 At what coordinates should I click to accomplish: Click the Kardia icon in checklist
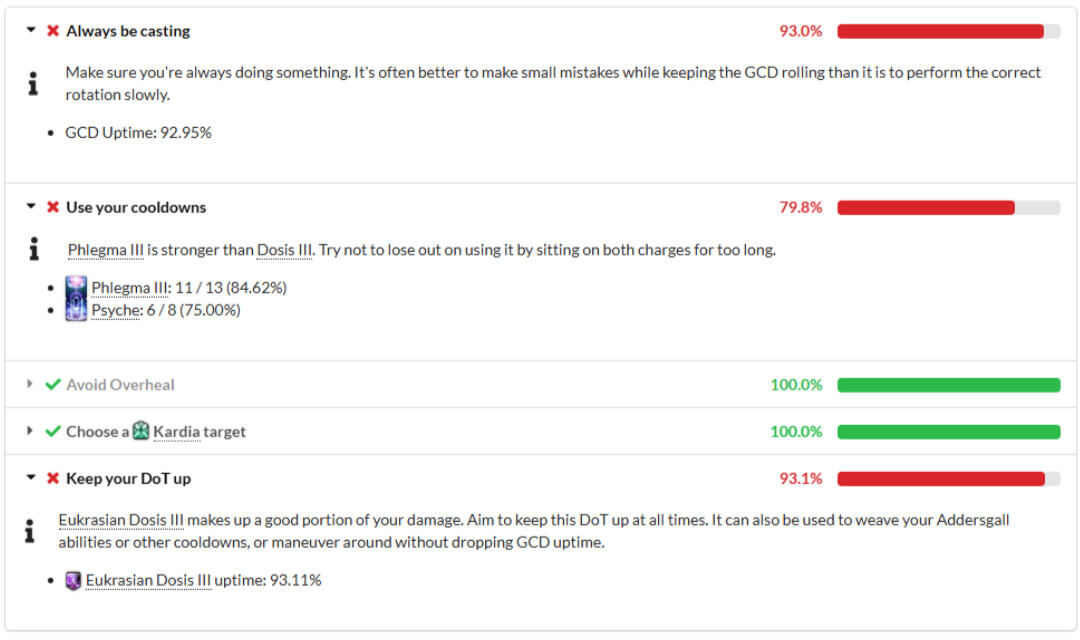[141, 431]
